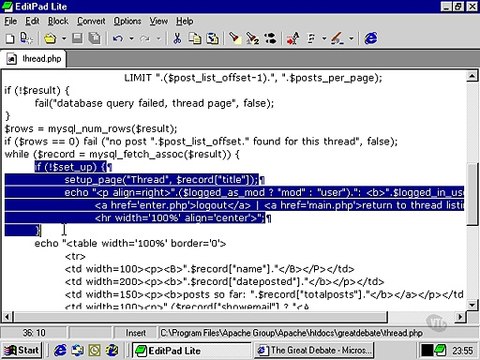Copy selection with Copy icon

point(195,39)
